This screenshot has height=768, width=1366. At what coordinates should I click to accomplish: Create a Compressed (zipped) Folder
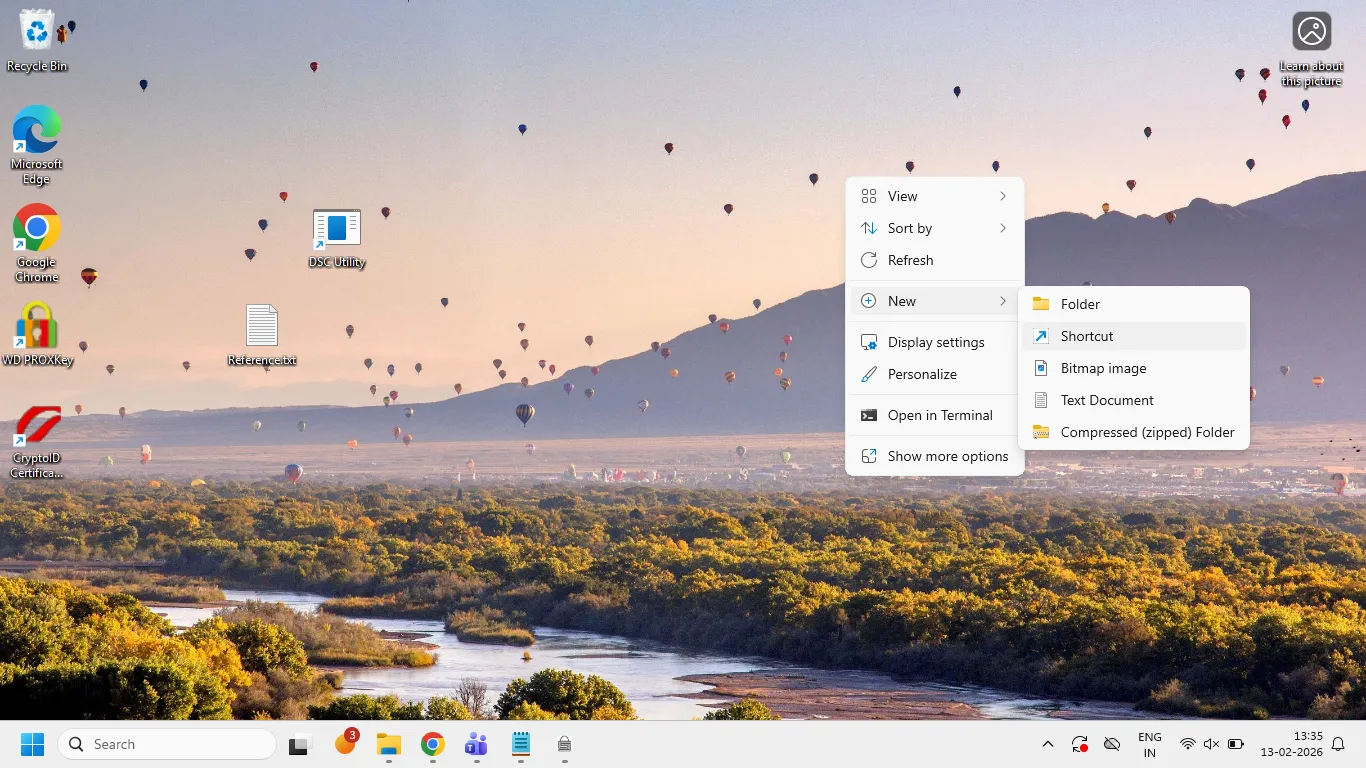(1134, 432)
